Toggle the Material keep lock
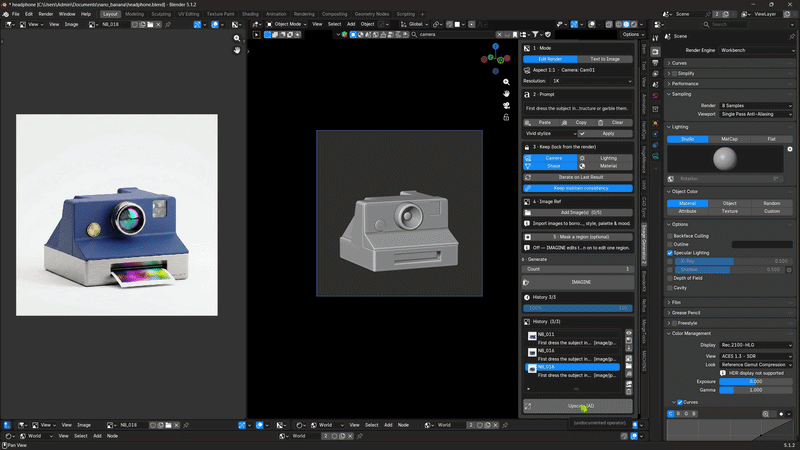 click(x=605, y=166)
